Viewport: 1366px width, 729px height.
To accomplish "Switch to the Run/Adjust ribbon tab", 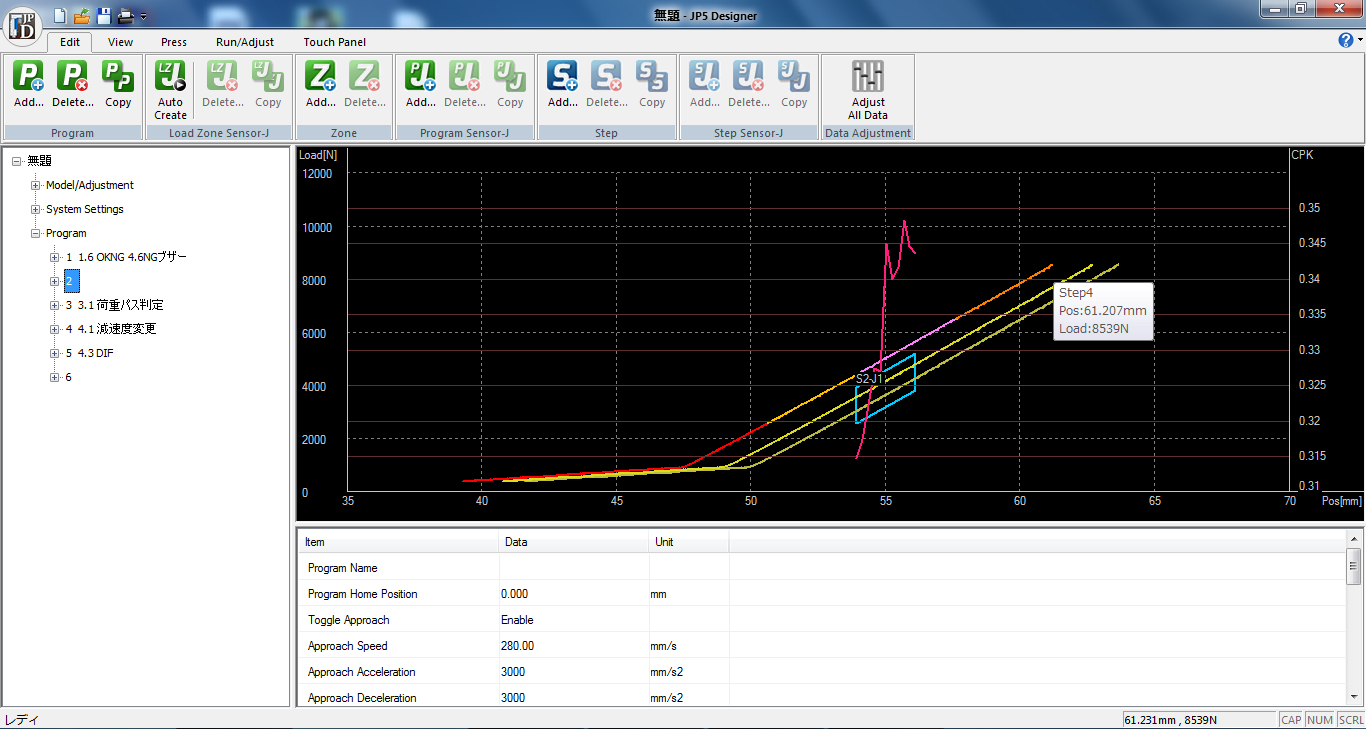I will [x=245, y=42].
